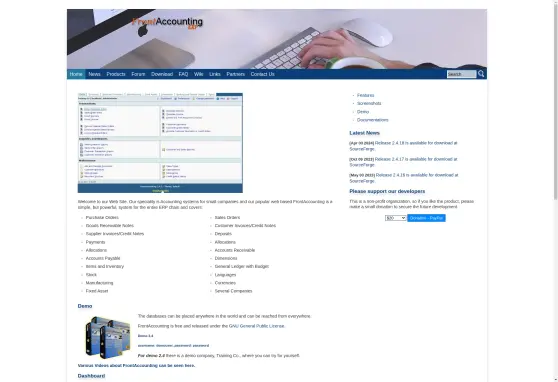Open the Download menu item

coord(162,74)
